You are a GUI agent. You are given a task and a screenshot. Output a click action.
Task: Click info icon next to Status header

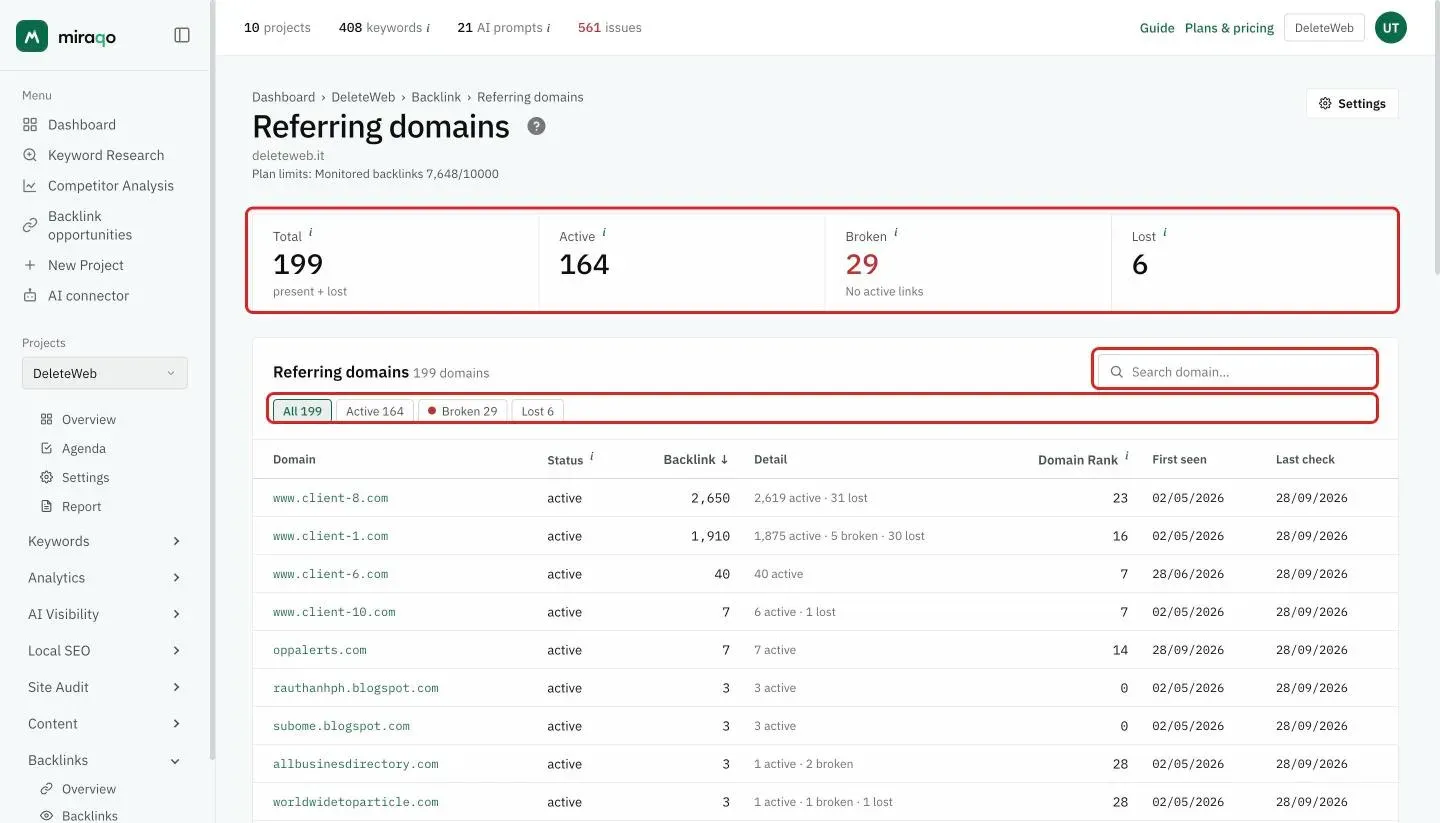pyautogui.click(x=591, y=456)
